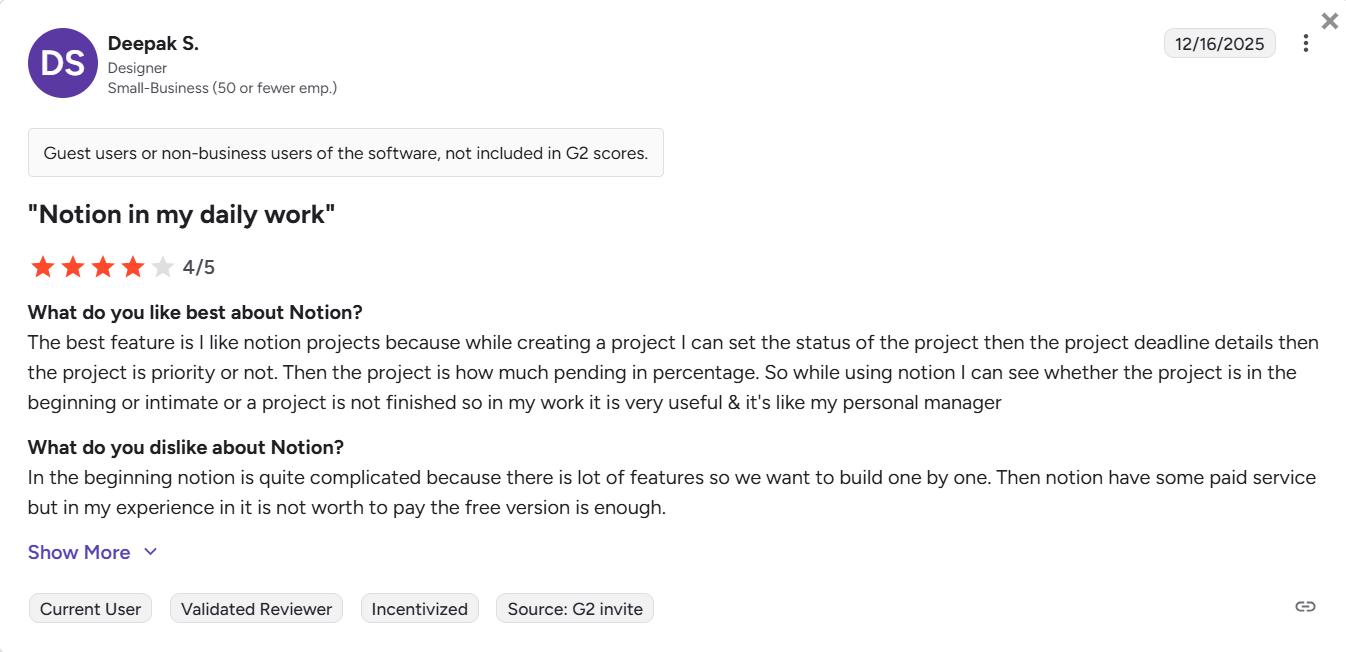Expand the review with Show More
This screenshot has height=652, width=1346.
click(79, 552)
